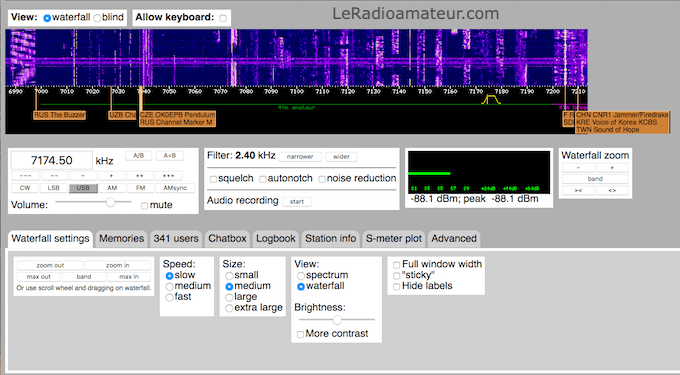Open the Chatbox tab
Image resolution: width=680 pixels, height=375 pixels.
pyautogui.click(x=227, y=239)
